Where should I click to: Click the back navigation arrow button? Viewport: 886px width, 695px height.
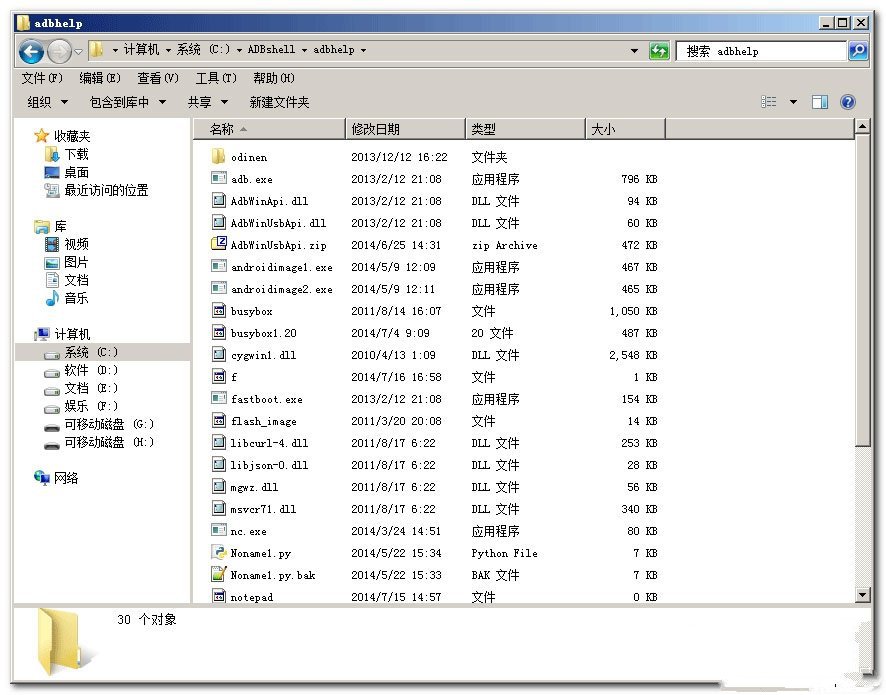click(31, 50)
